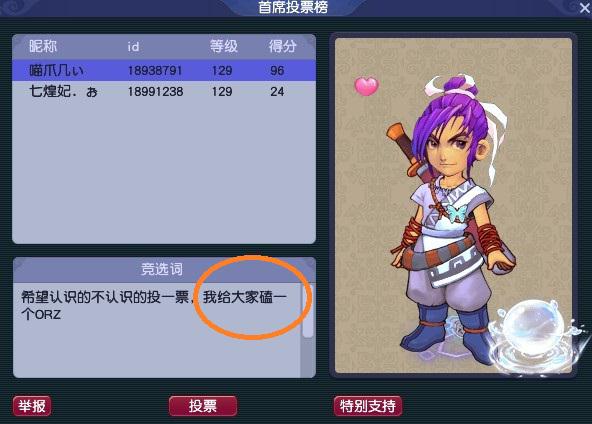This screenshot has width=592, height=424.
Task: Click the pink heart icon
Action: [366, 86]
